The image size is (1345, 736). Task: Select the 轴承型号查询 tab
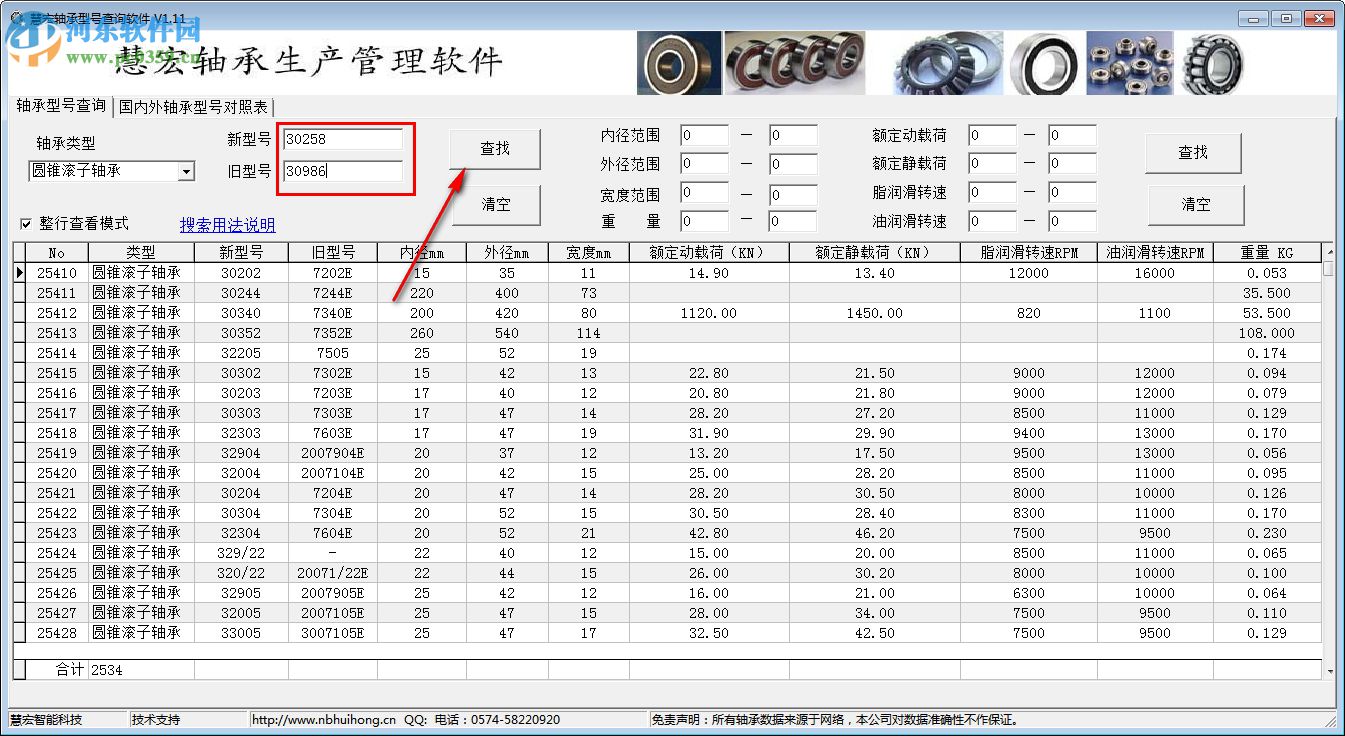click(63, 107)
